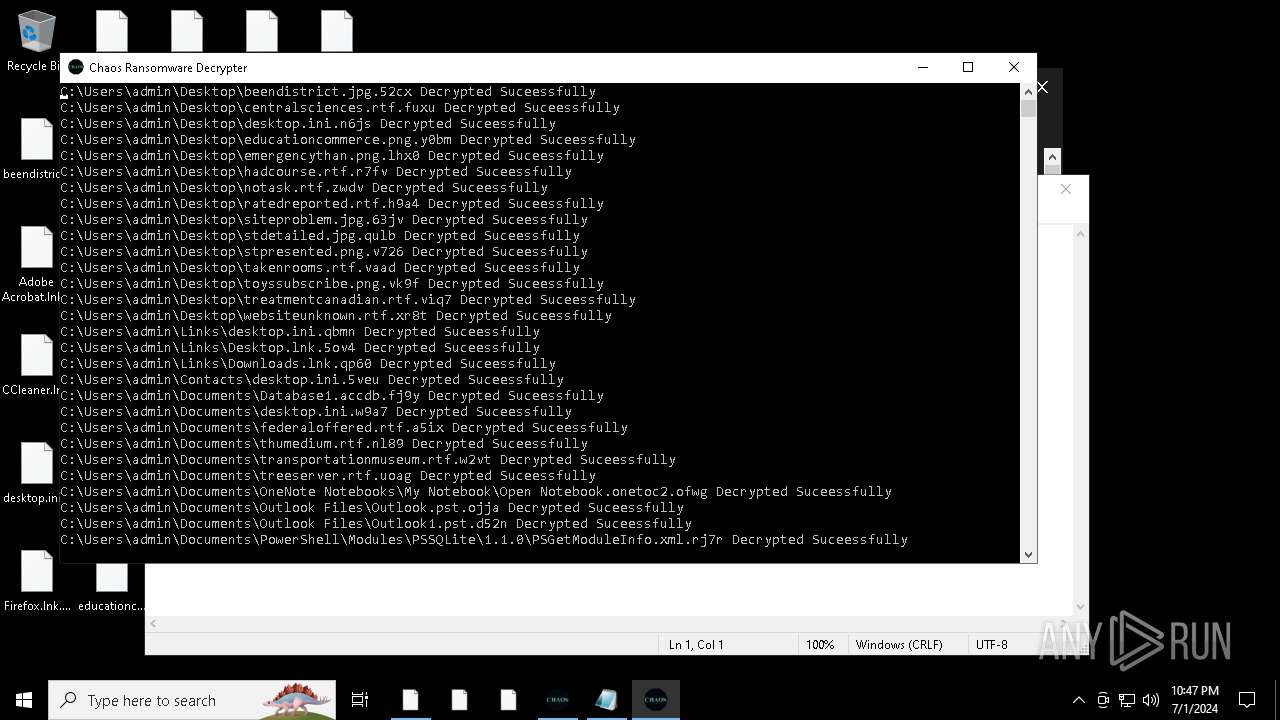Screen dimensions: 1280x720
Task: Click the stpresented.png.v726 line
Action: click(x=324, y=251)
